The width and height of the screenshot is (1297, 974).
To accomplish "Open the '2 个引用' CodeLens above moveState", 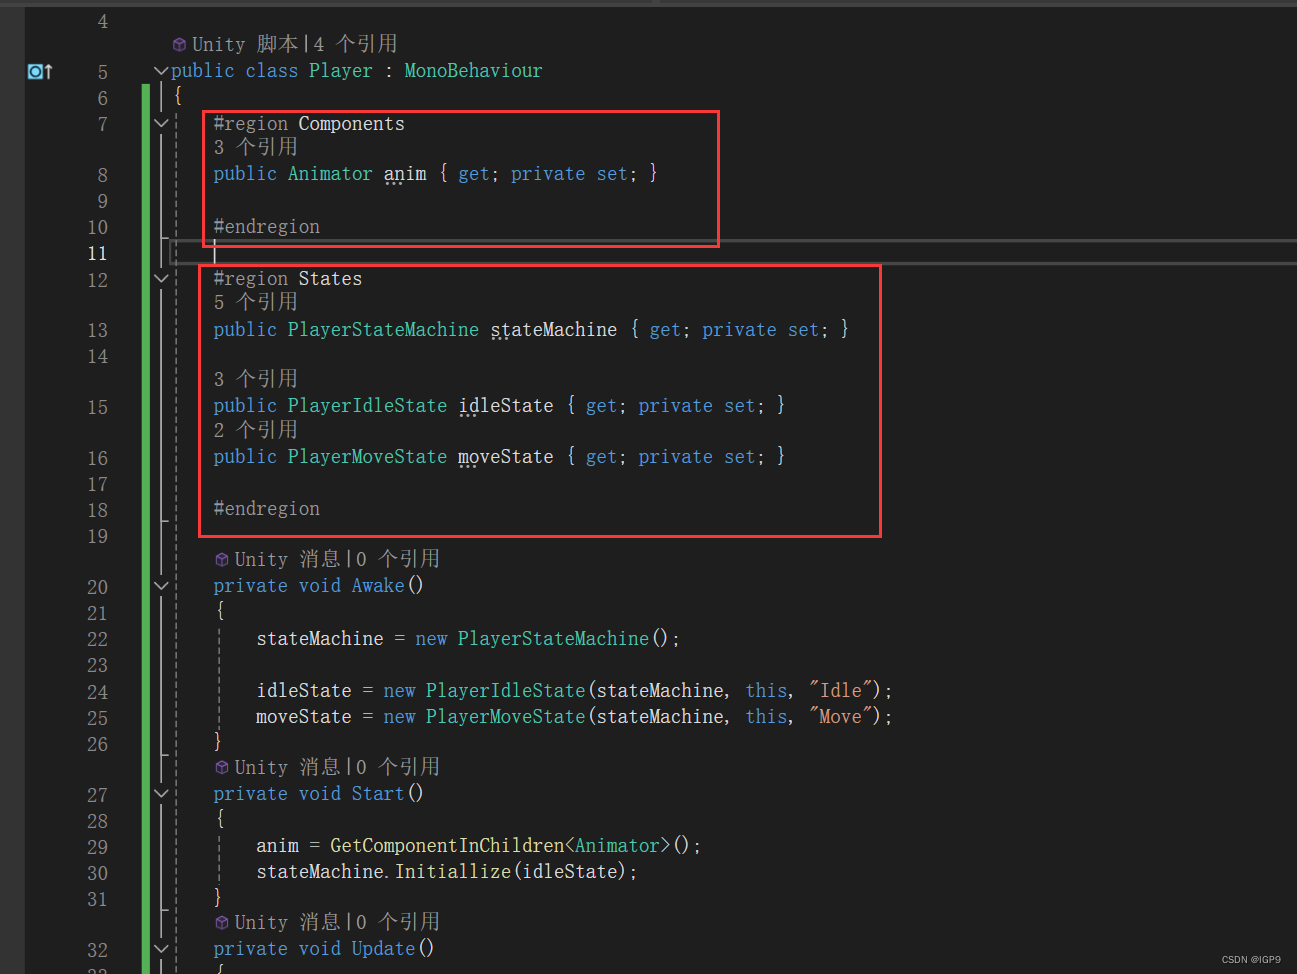I will (x=255, y=430).
